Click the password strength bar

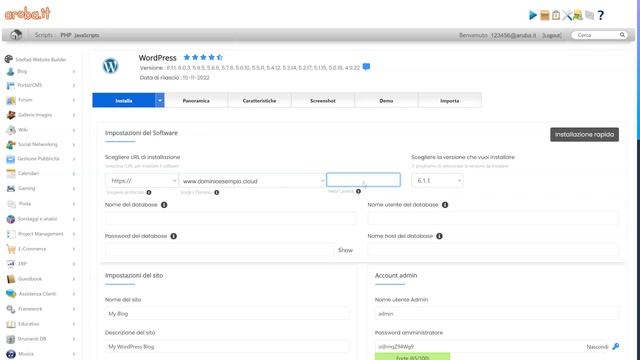click(412, 357)
